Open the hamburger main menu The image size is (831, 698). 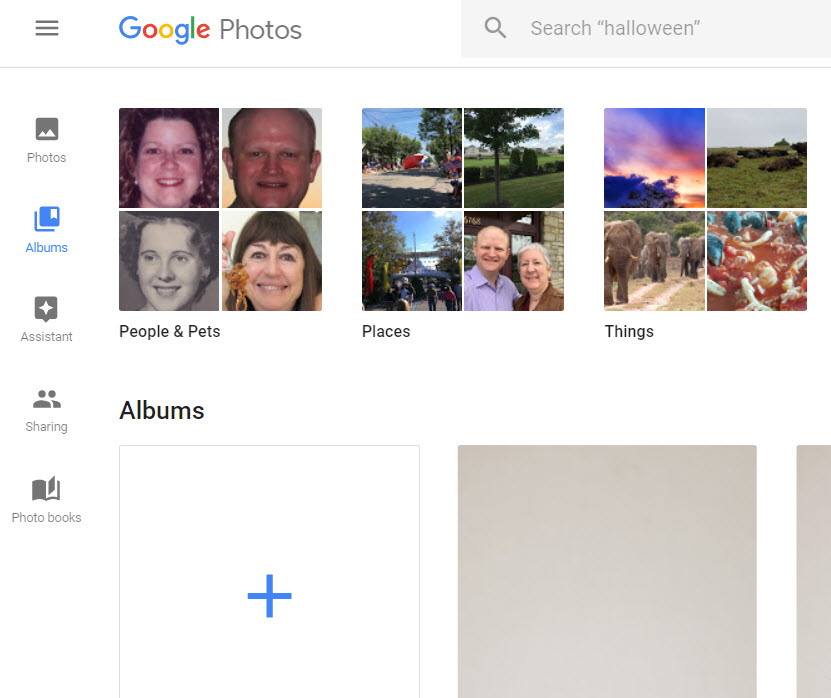47,28
